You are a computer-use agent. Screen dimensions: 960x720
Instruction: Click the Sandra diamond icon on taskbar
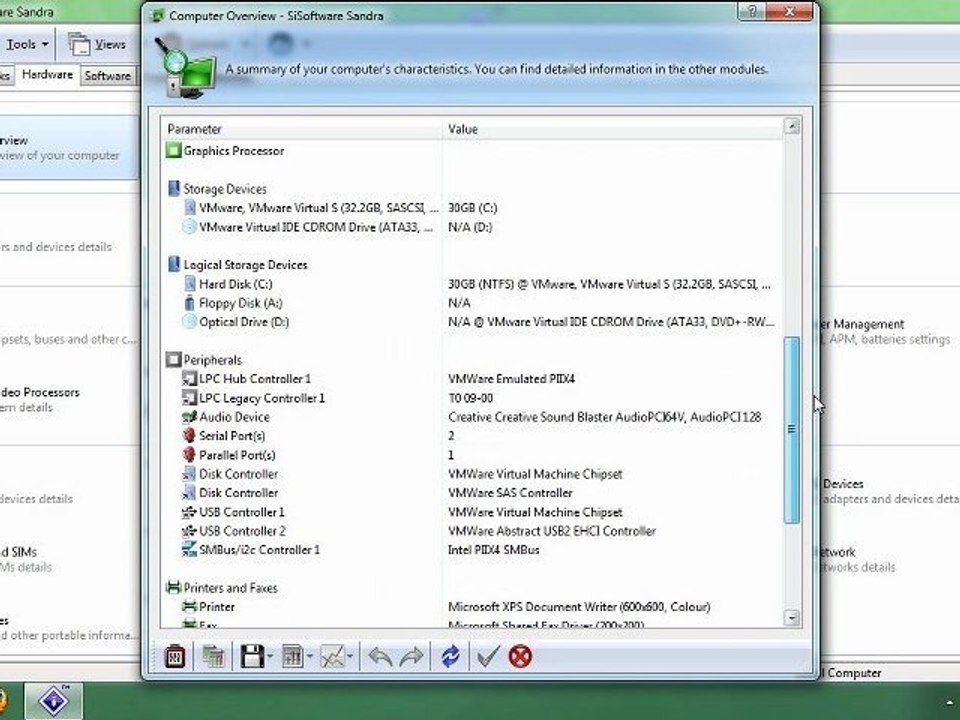tap(54, 701)
